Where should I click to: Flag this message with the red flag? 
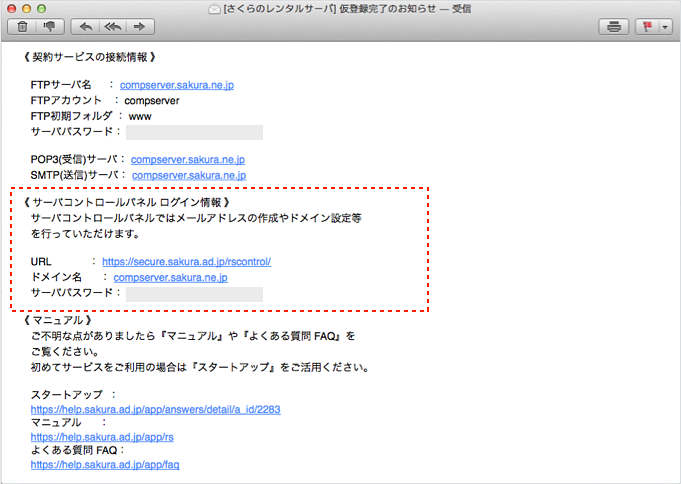pyautogui.click(x=647, y=27)
